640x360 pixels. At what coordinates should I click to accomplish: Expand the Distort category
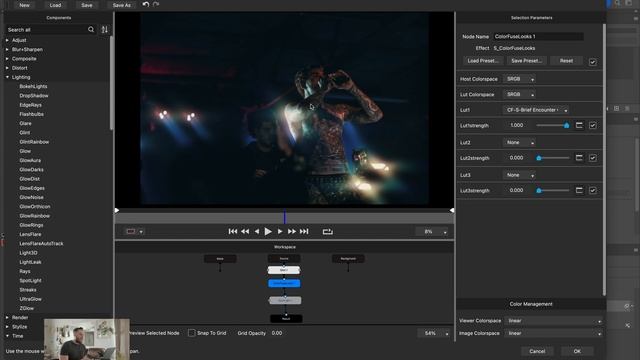coord(7,68)
